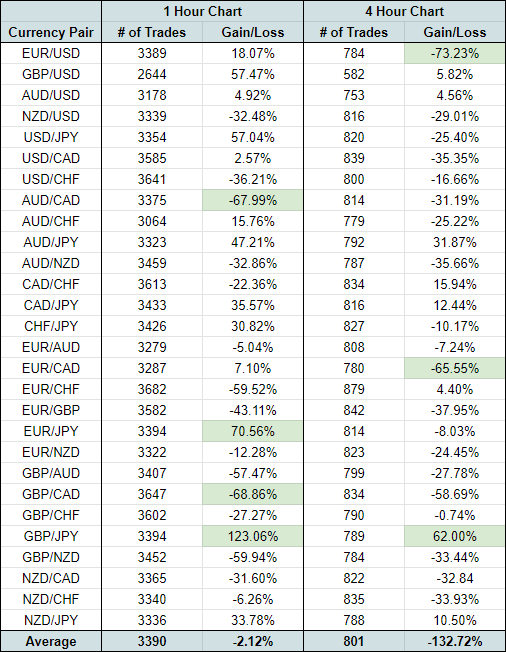The width and height of the screenshot is (506, 652).
Task: Click the GBP/CAD -68.86% cell
Action: click(252, 494)
